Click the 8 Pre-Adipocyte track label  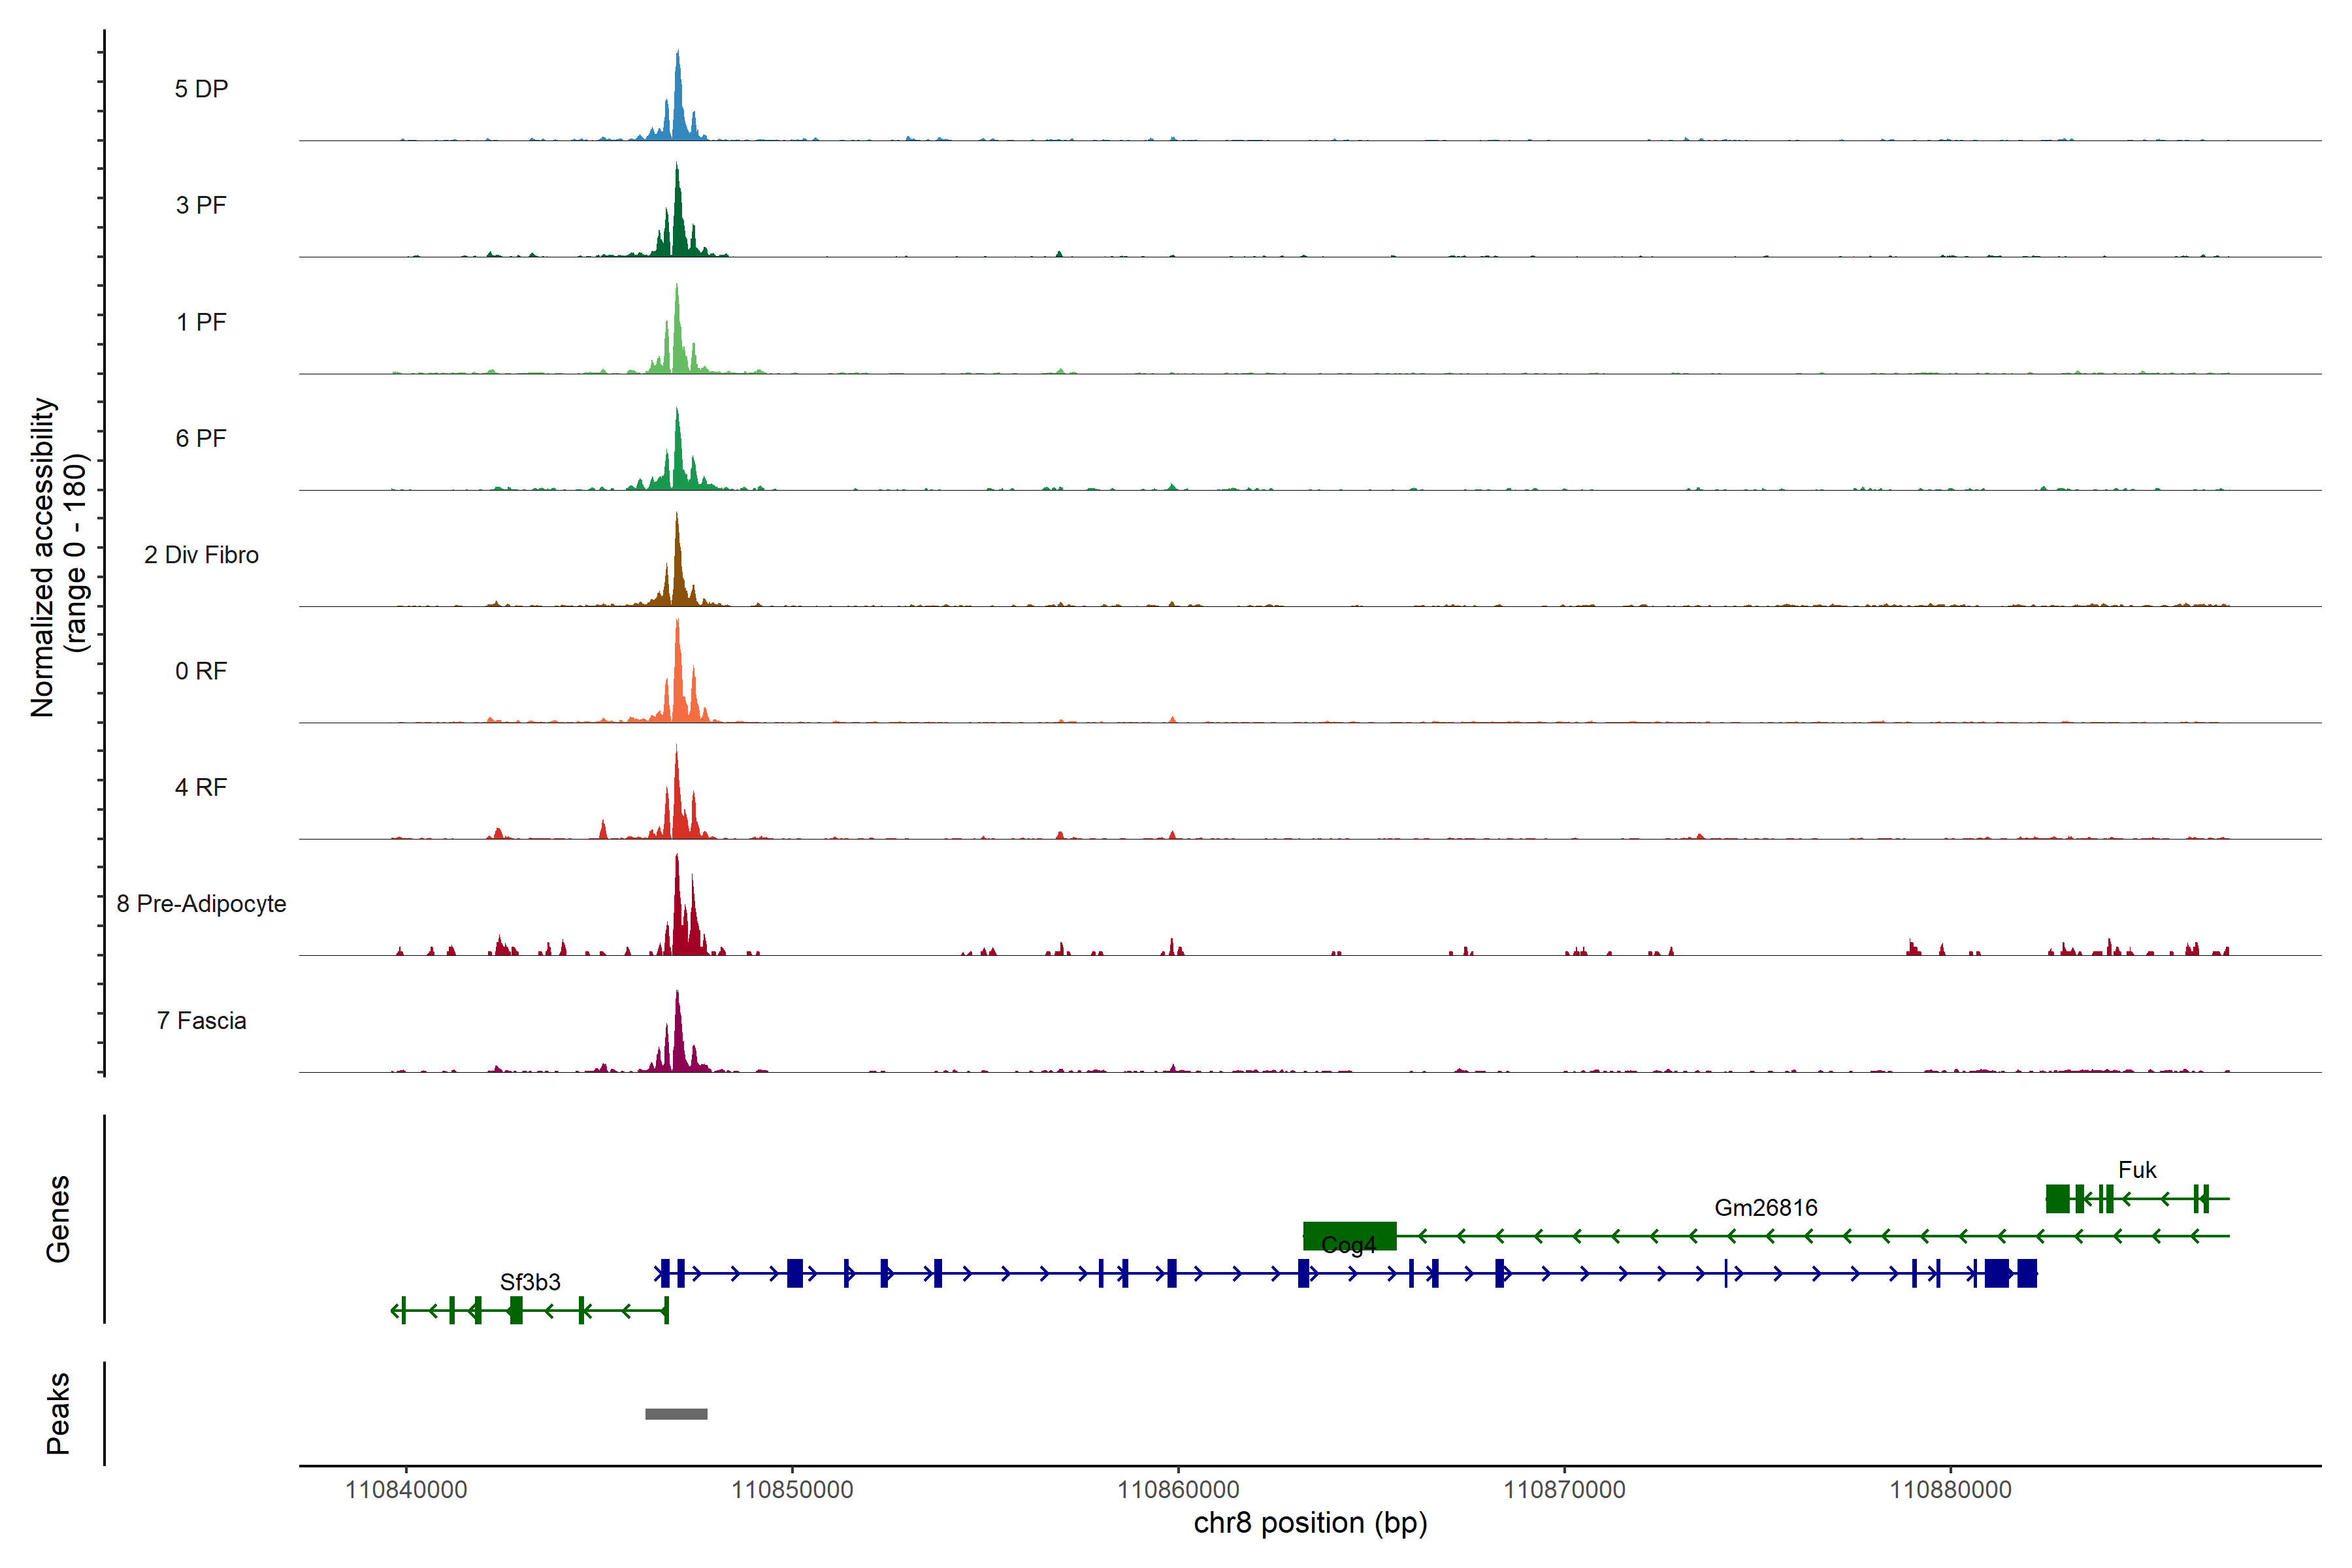coord(201,904)
